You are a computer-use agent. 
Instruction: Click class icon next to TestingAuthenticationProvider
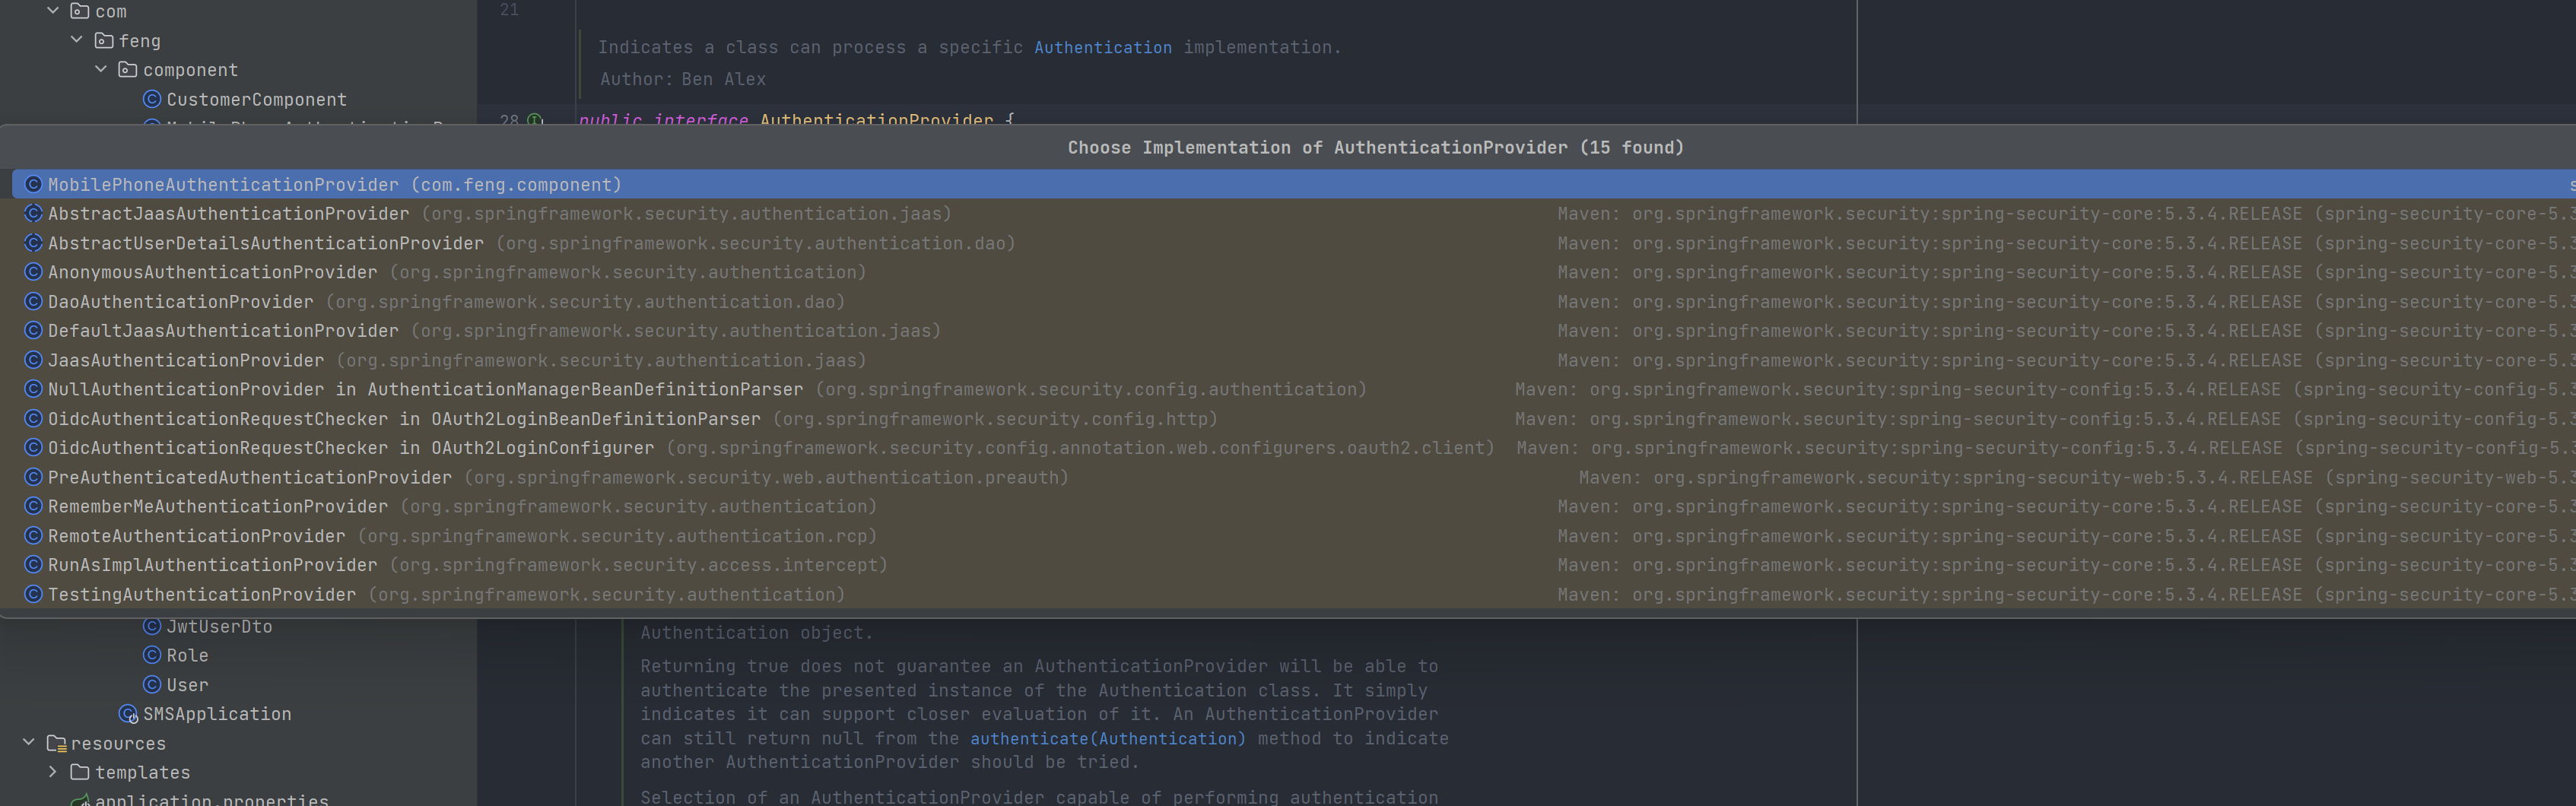pos(33,594)
